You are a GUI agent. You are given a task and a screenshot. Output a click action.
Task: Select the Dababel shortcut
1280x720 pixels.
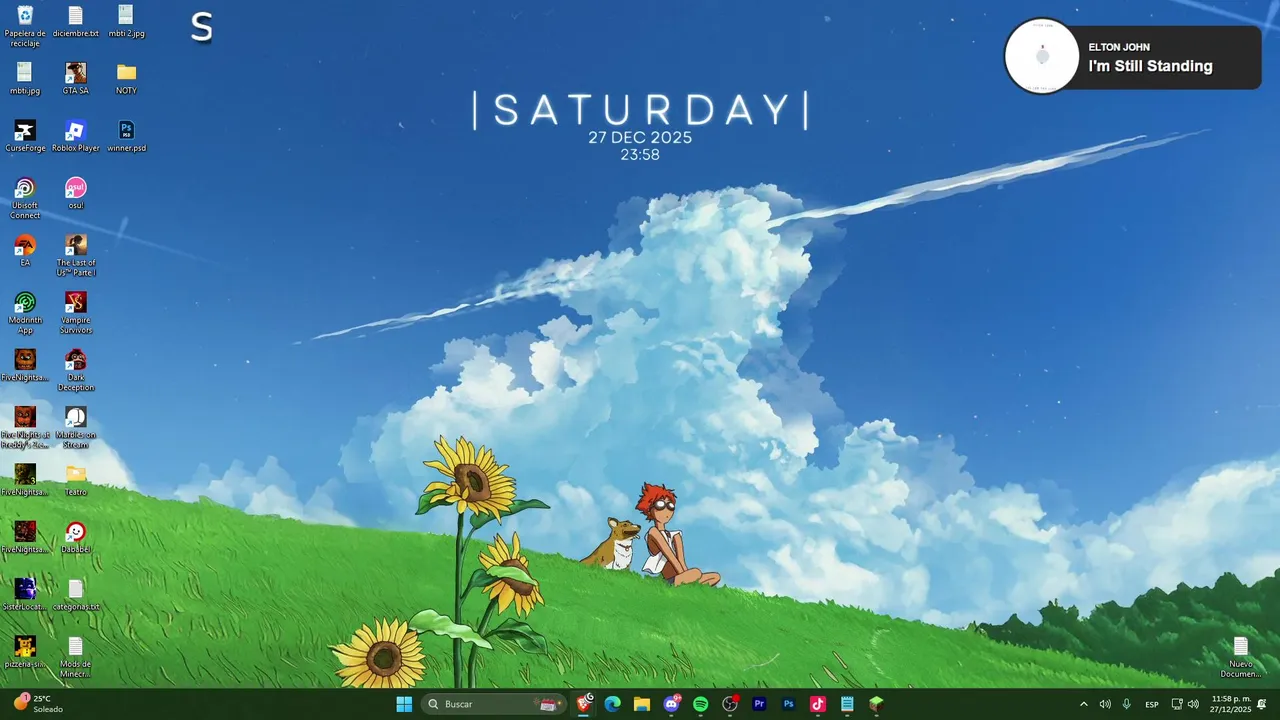(x=76, y=538)
